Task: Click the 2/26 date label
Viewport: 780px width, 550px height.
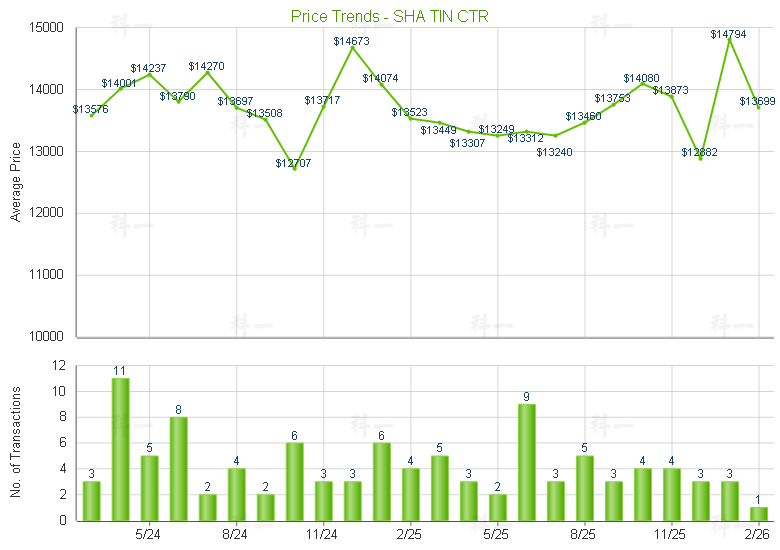Action: click(x=758, y=534)
